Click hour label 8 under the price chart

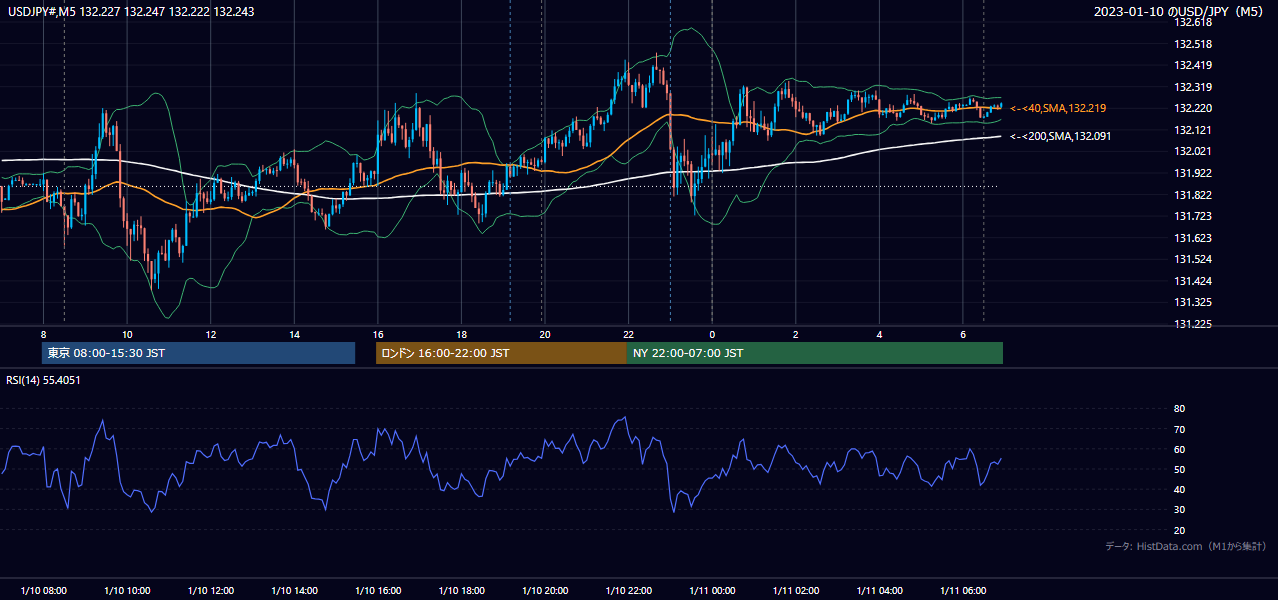coord(43,334)
